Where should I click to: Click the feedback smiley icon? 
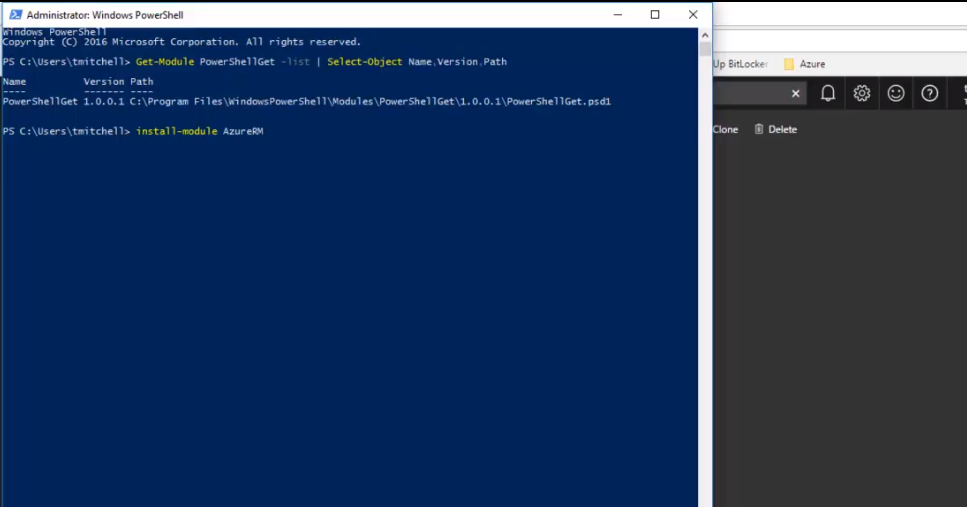[895, 93]
